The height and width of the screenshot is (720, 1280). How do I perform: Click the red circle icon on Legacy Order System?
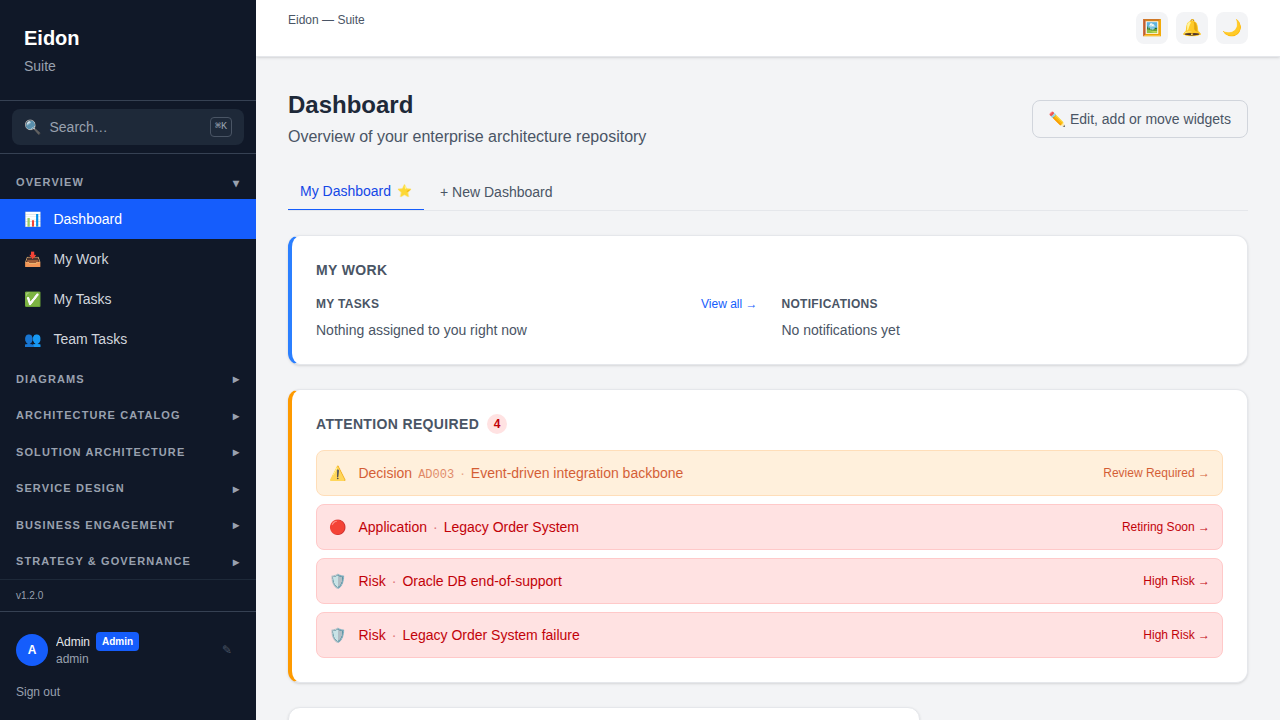(338, 527)
